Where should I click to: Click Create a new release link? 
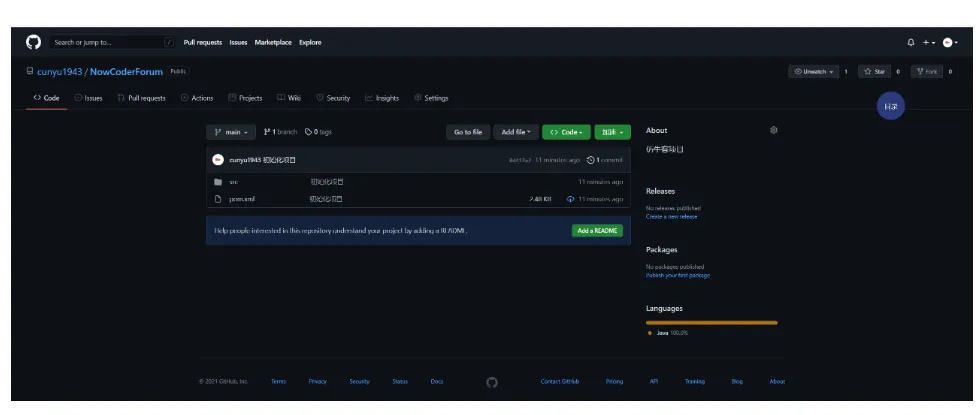[x=671, y=216]
